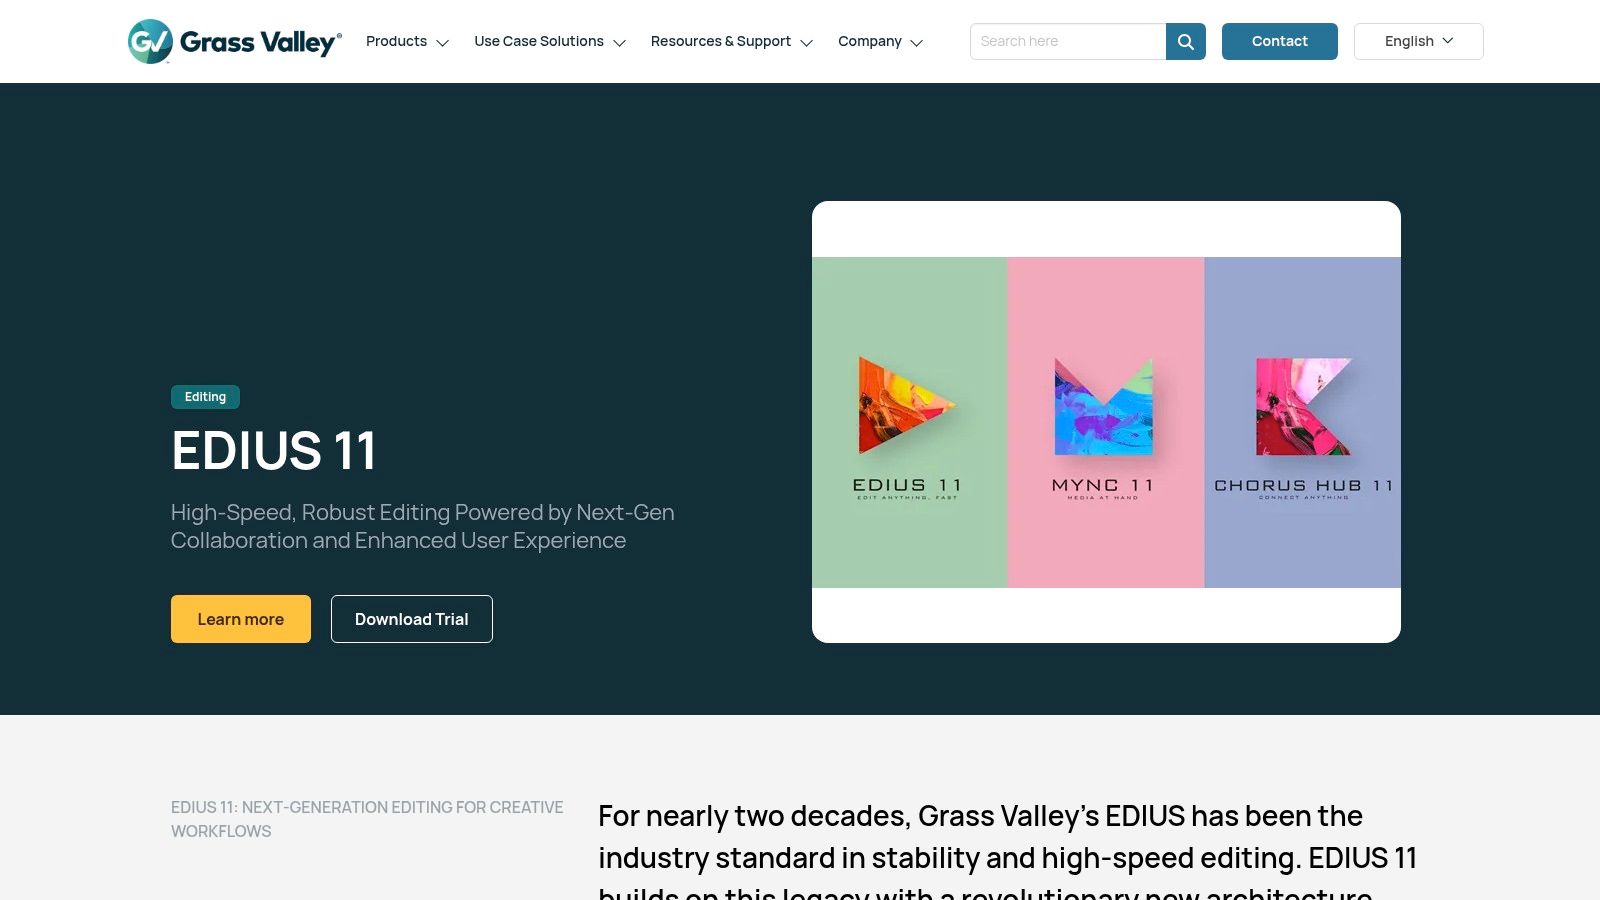
Task: Open the Use Case Solutions menu
Action: point(539,41)
